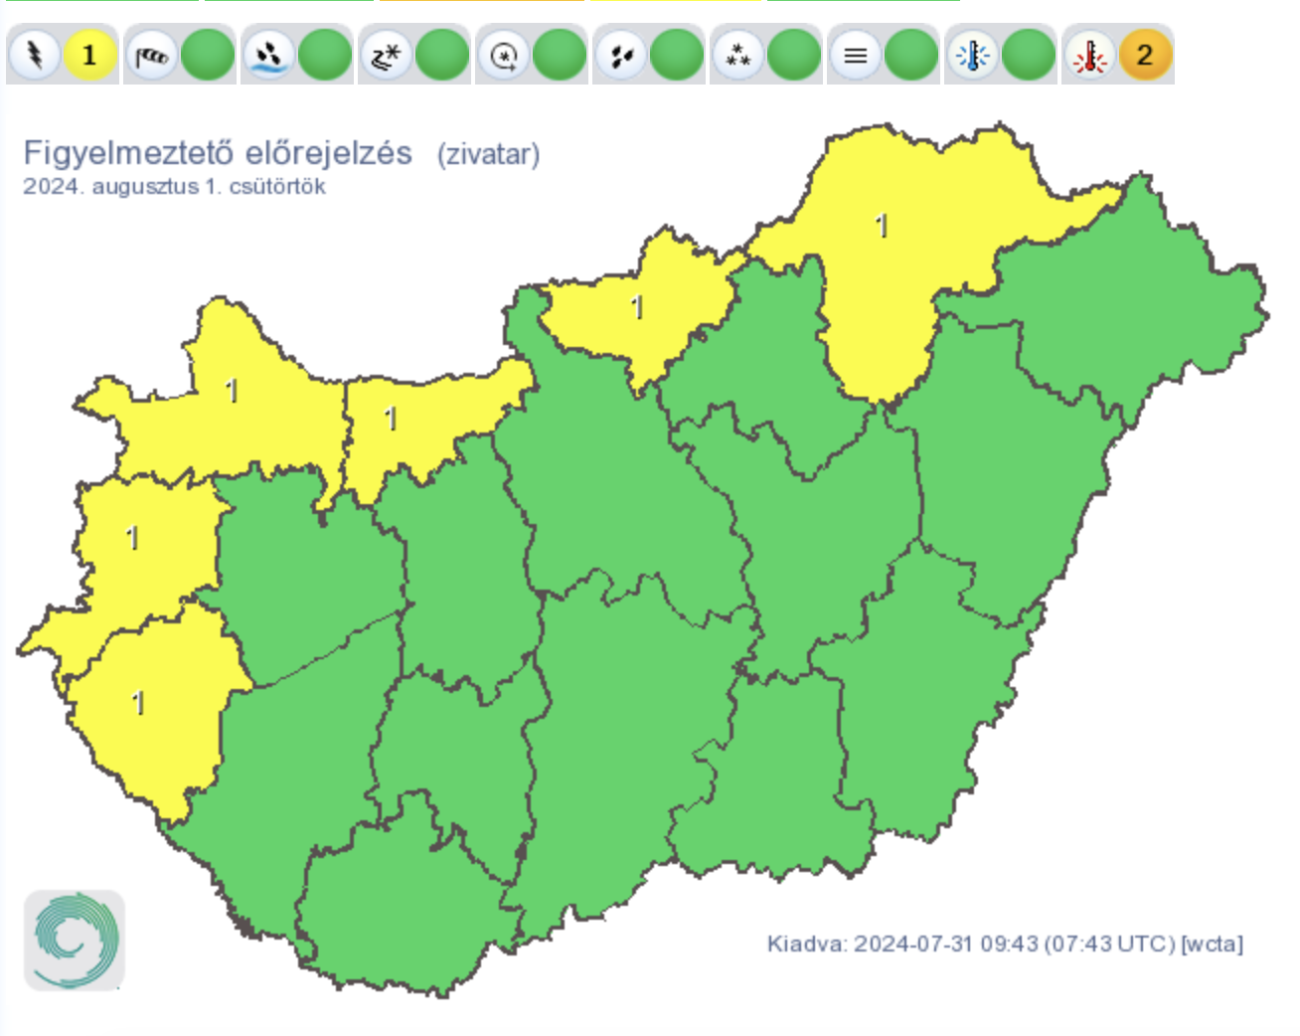The height and width of the screenshot is (1036, 1300).
Task: Select the freezing rain circled-star icon
Action: [503, 55]
